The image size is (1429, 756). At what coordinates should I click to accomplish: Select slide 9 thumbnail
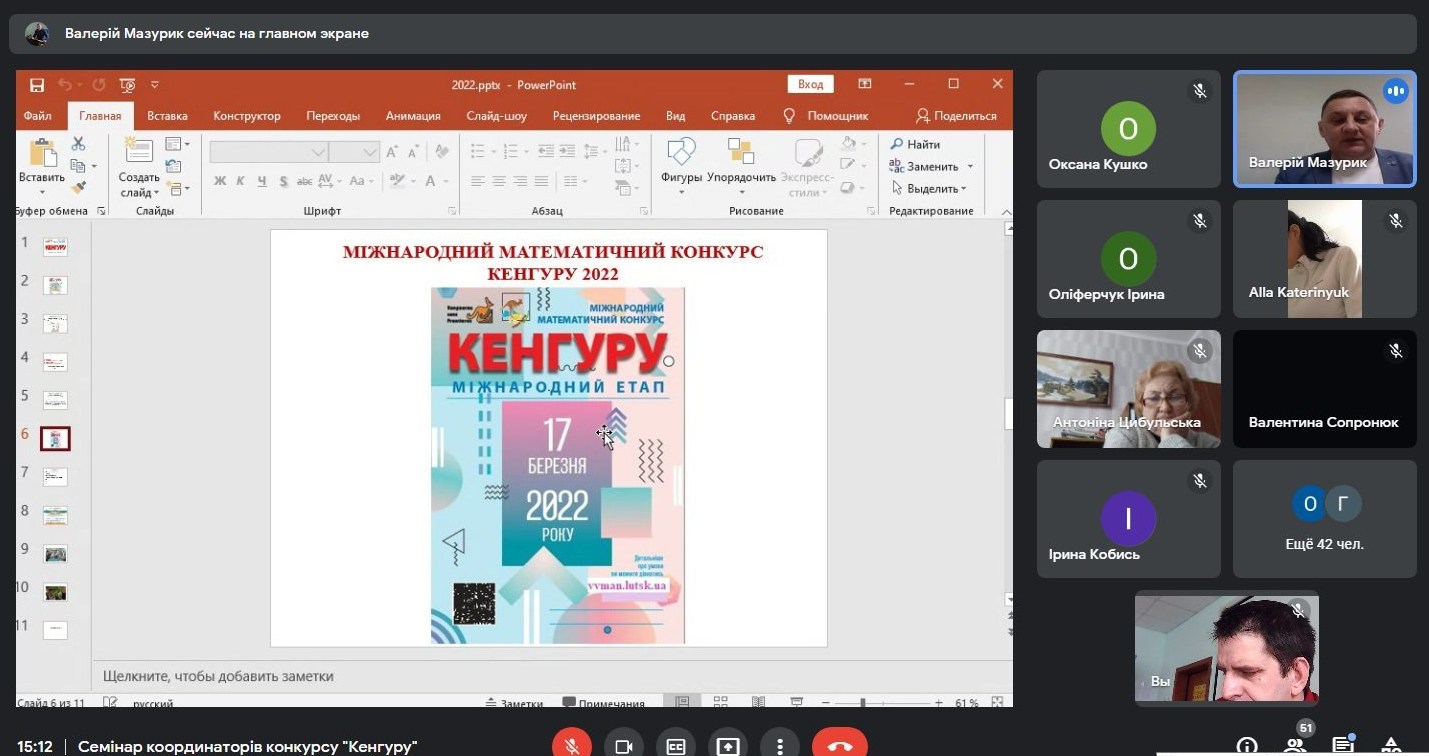pos(55,554)
